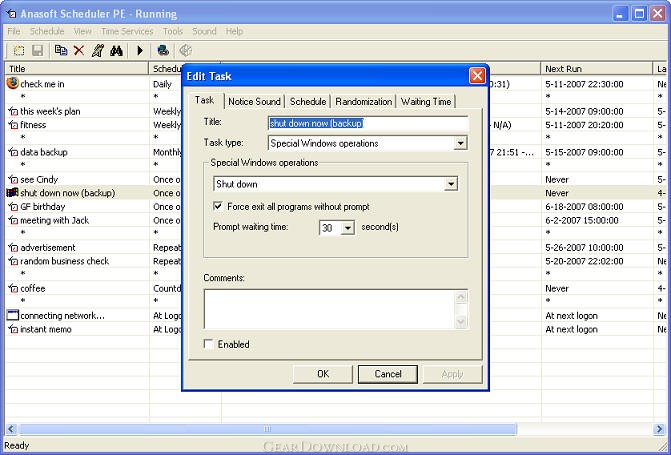This screenshot has height=455, width=671.
Task: Click the Apply button
Action: (452, 374)
